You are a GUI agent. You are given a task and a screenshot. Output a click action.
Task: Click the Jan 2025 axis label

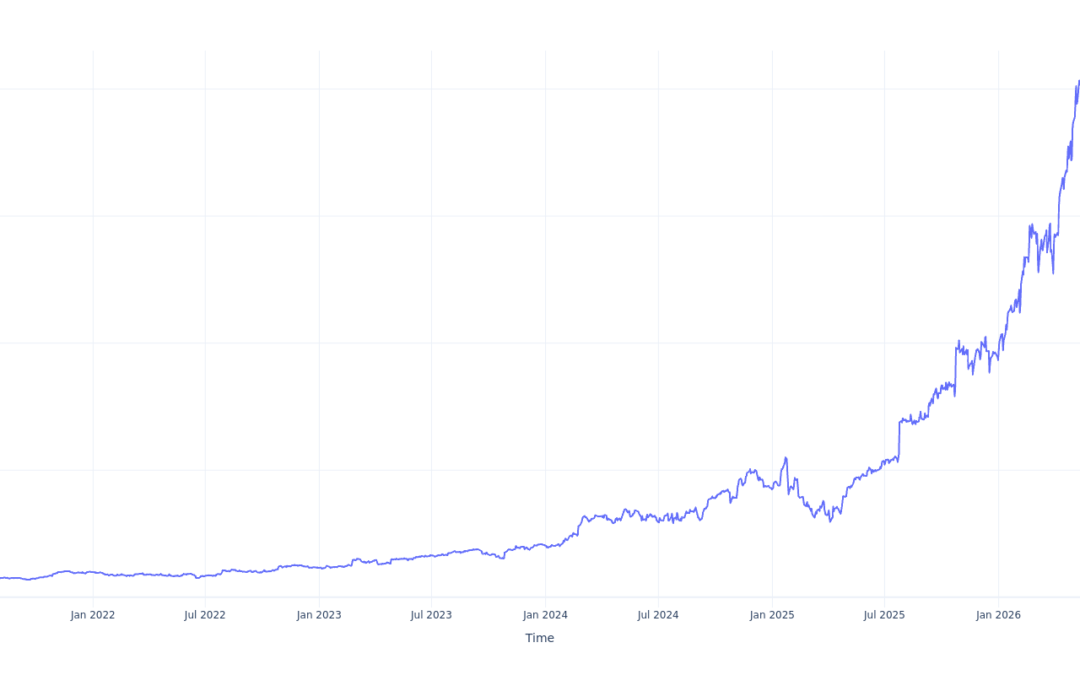pos(772,615)
